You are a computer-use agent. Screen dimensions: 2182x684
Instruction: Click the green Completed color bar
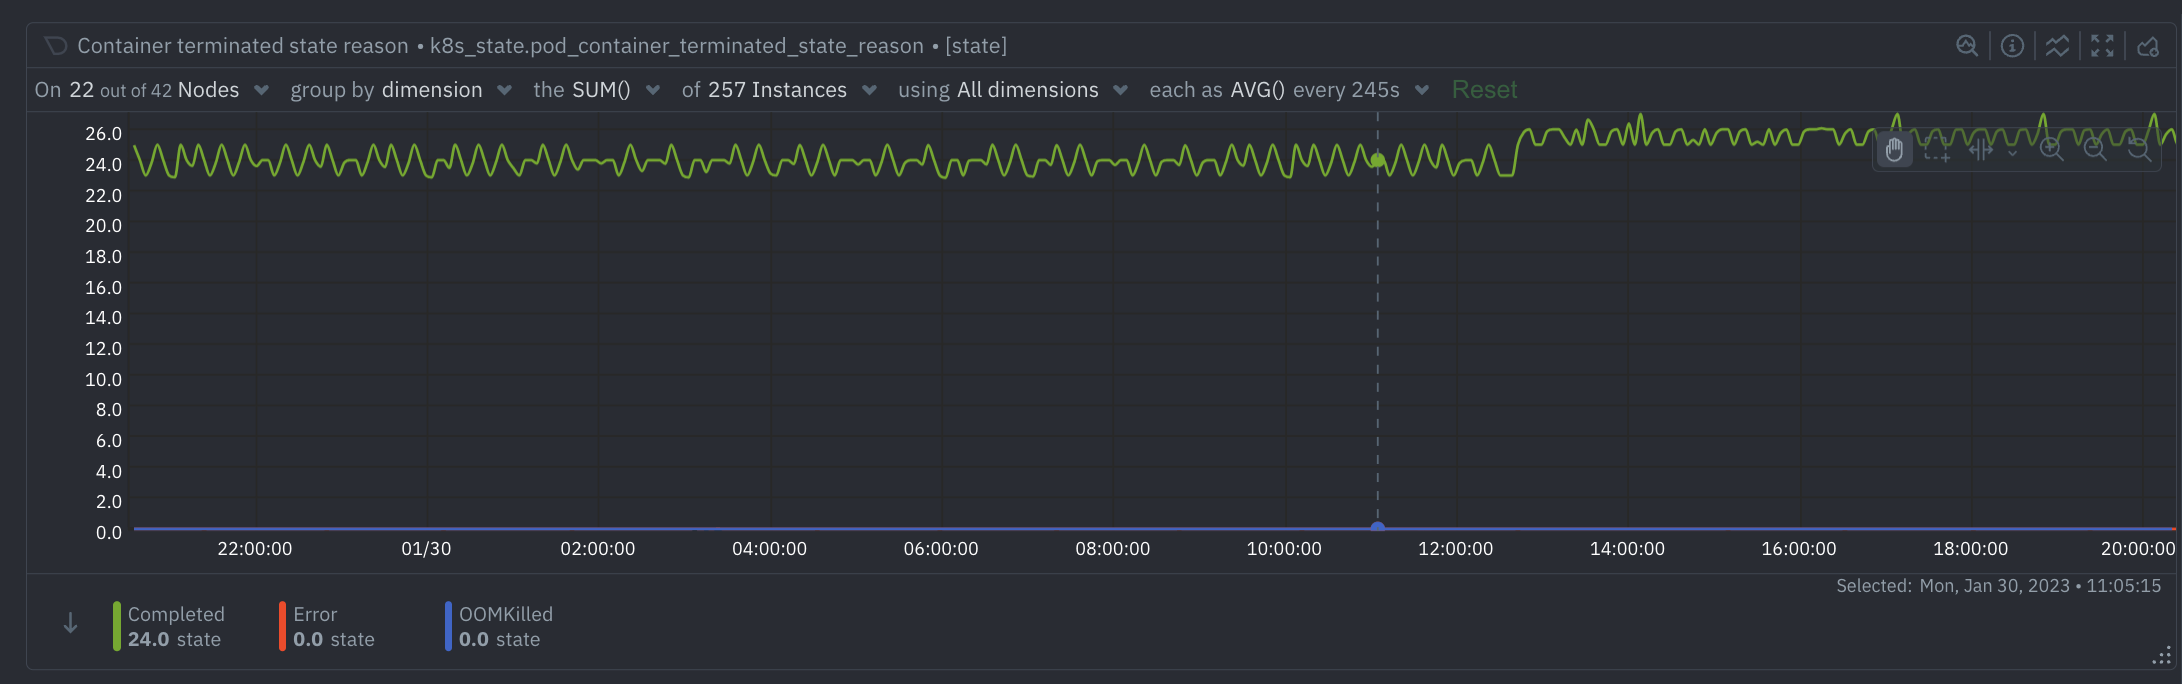tap(117, 627)
